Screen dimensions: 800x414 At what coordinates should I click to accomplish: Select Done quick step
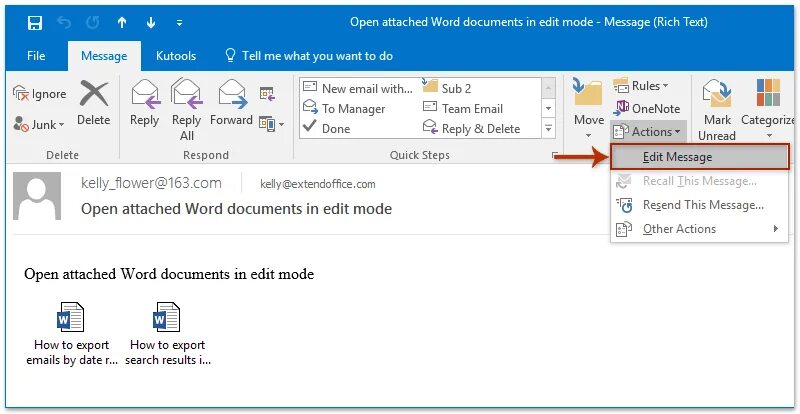coord(327,129)
